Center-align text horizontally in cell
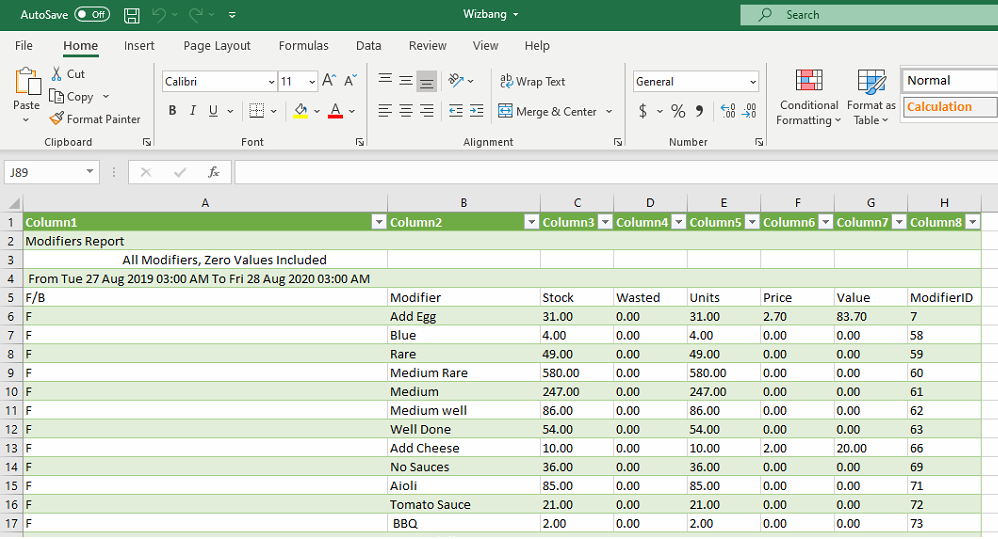 pos(406,111)
